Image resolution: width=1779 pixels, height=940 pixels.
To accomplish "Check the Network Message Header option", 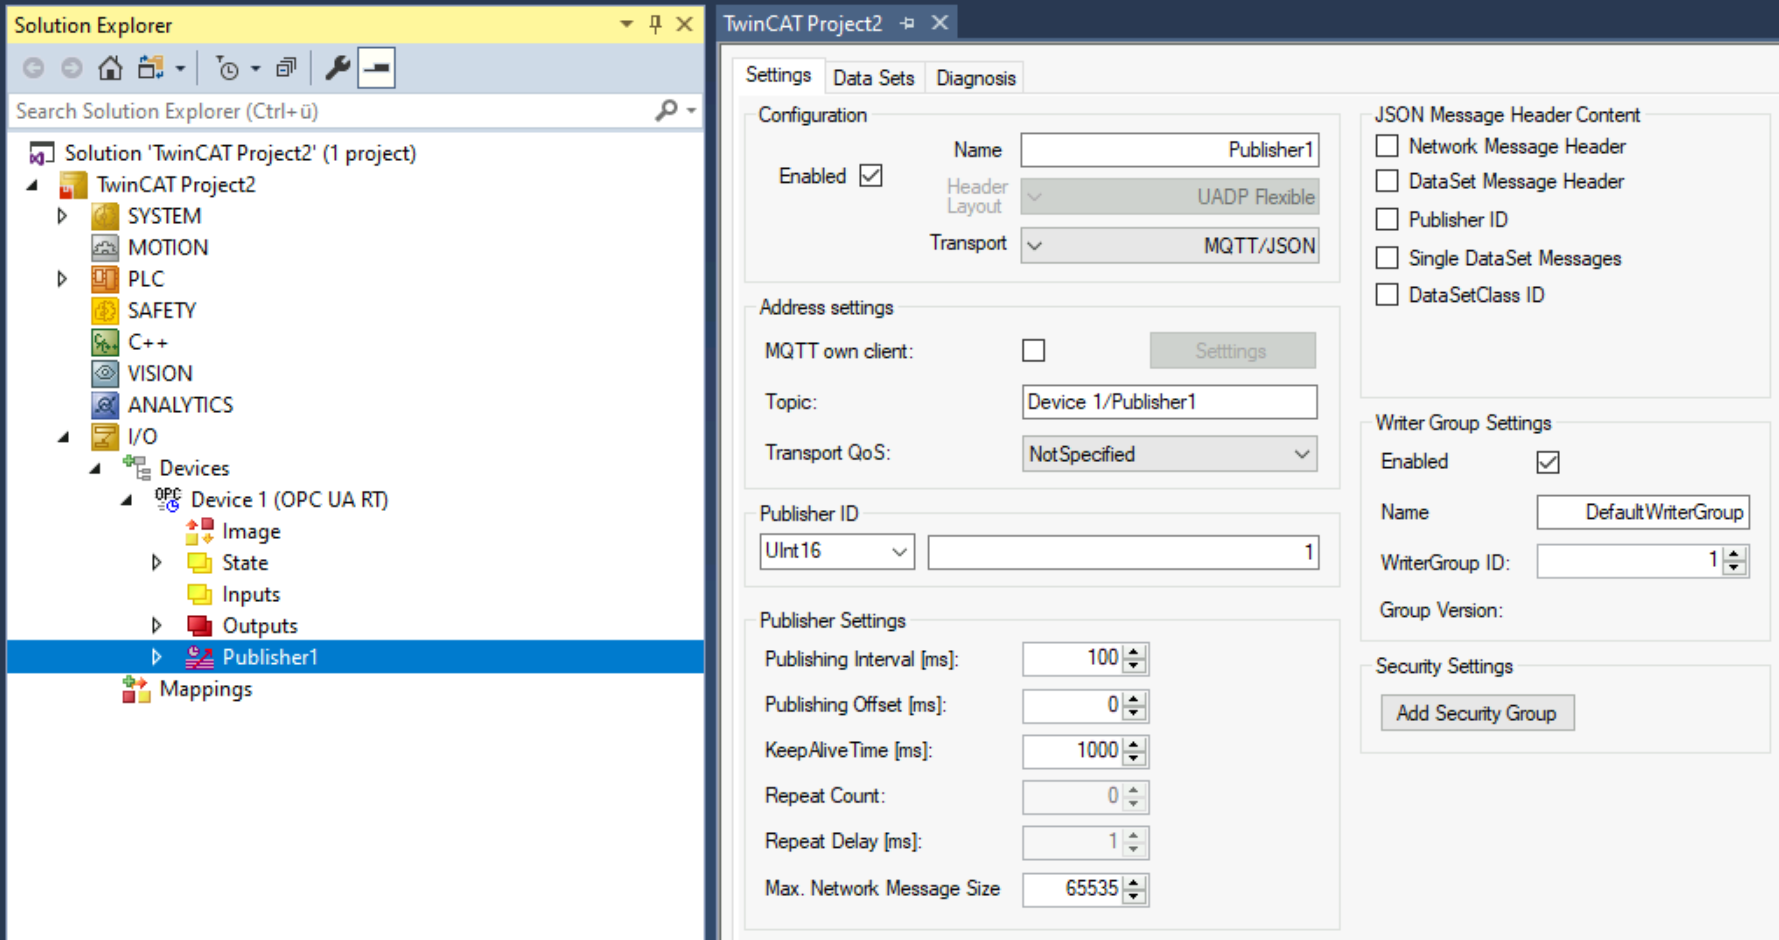I will (1387, 146).
